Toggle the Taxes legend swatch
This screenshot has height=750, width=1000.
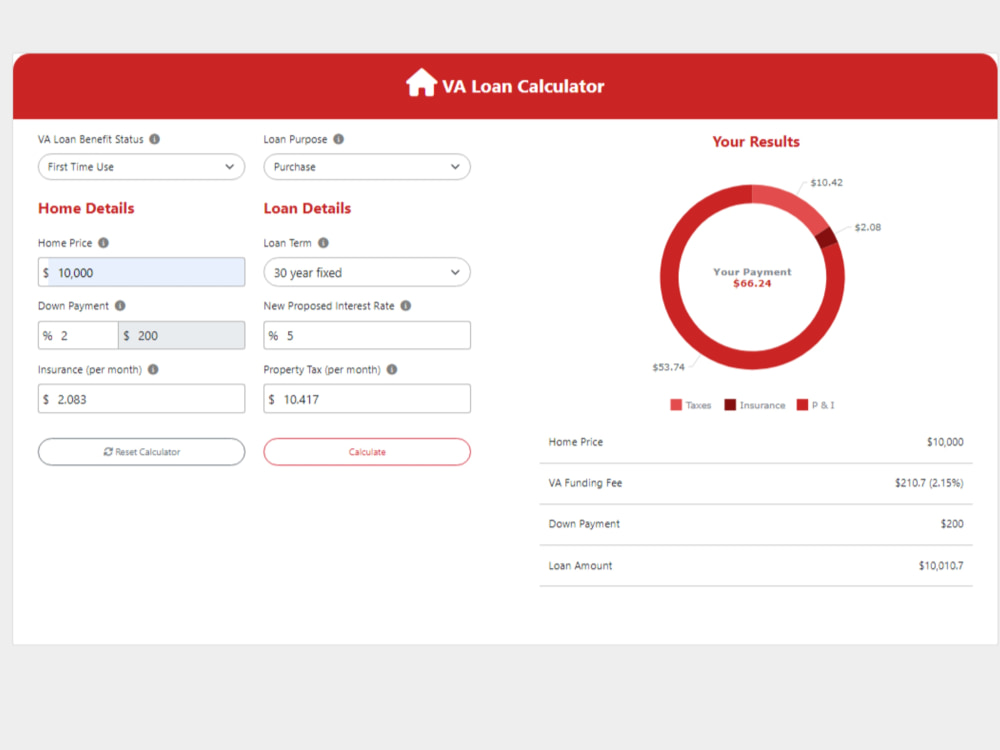click(676, 405)
